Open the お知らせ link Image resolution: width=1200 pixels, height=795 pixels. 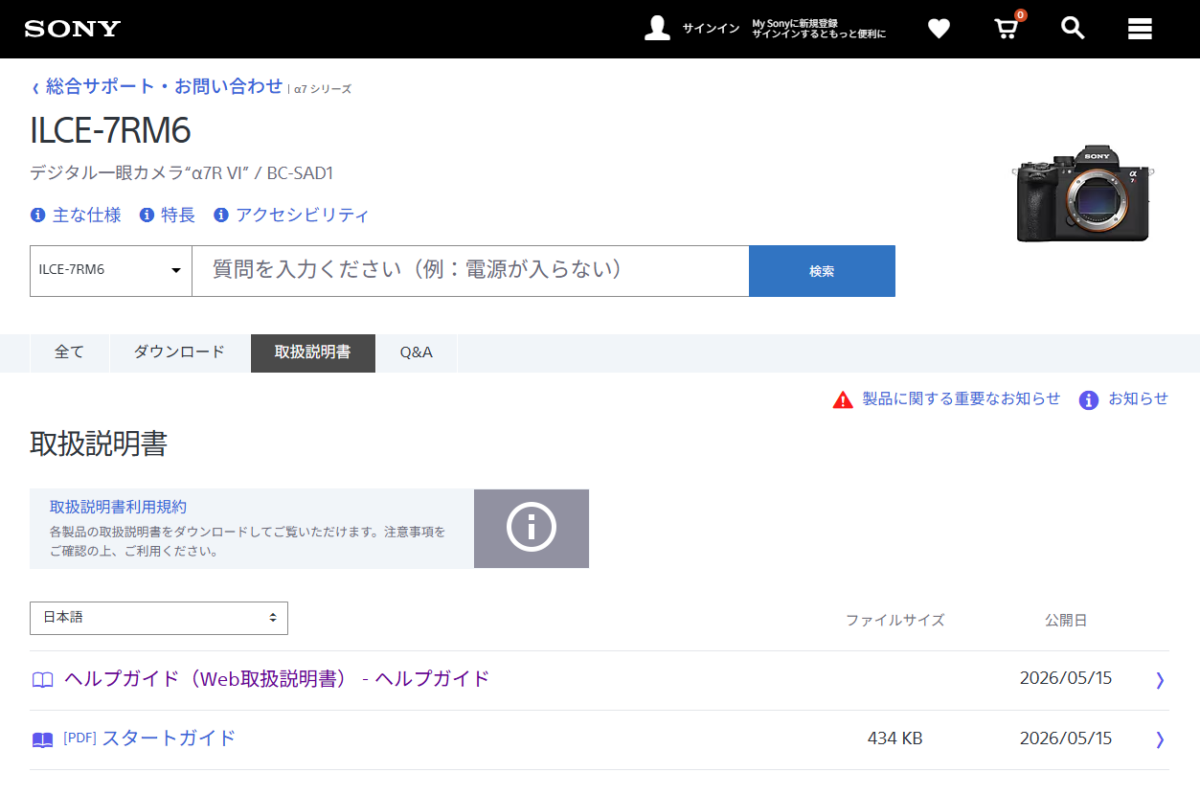1138,398
